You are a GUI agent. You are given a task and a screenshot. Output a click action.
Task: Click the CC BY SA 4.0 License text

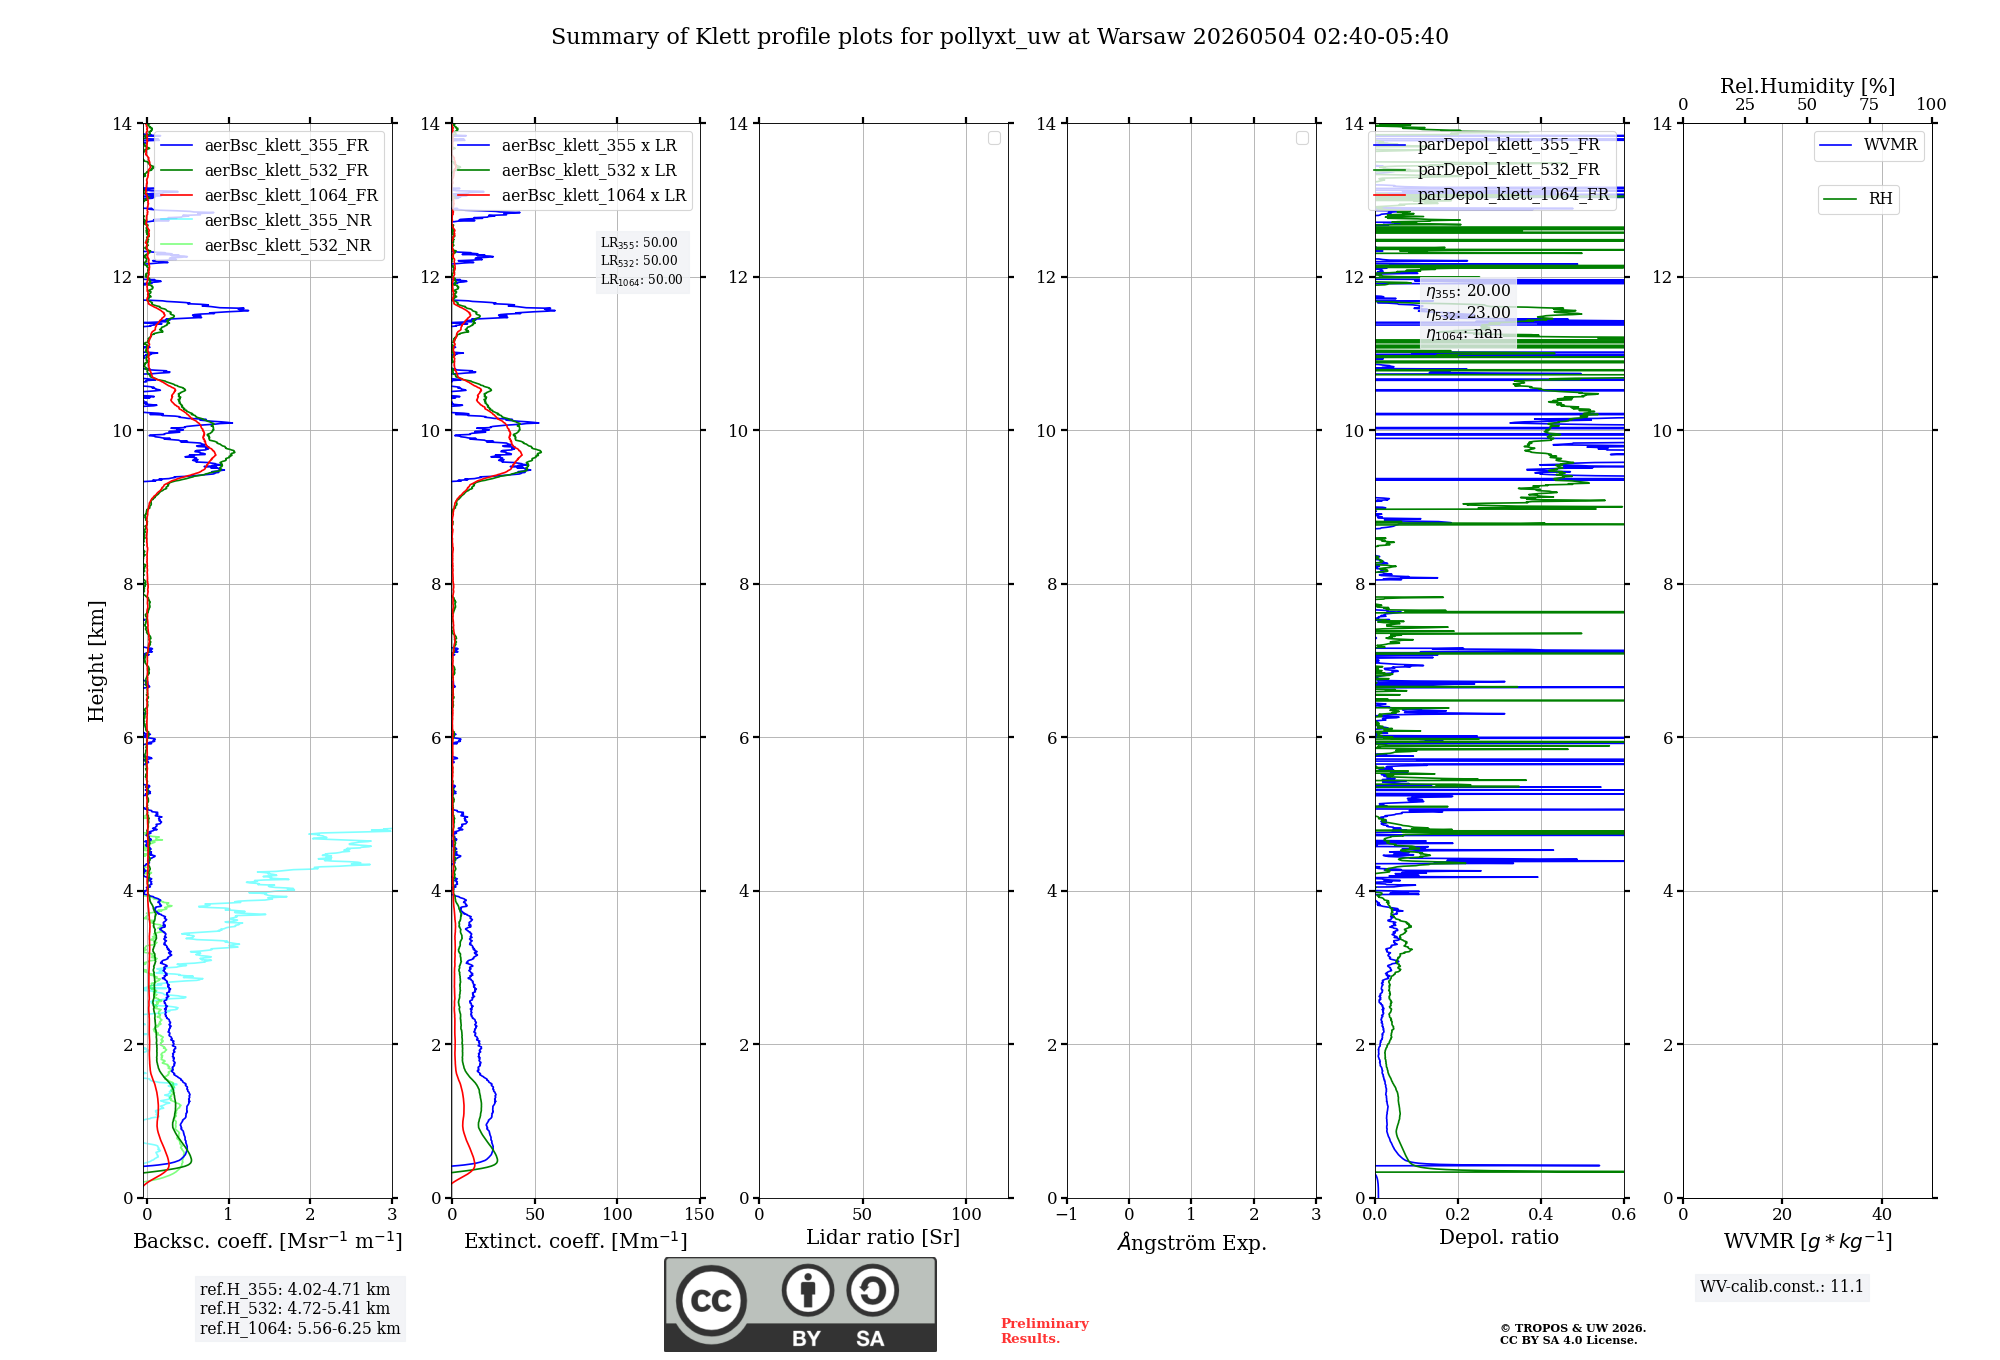click(1568, 1341)
